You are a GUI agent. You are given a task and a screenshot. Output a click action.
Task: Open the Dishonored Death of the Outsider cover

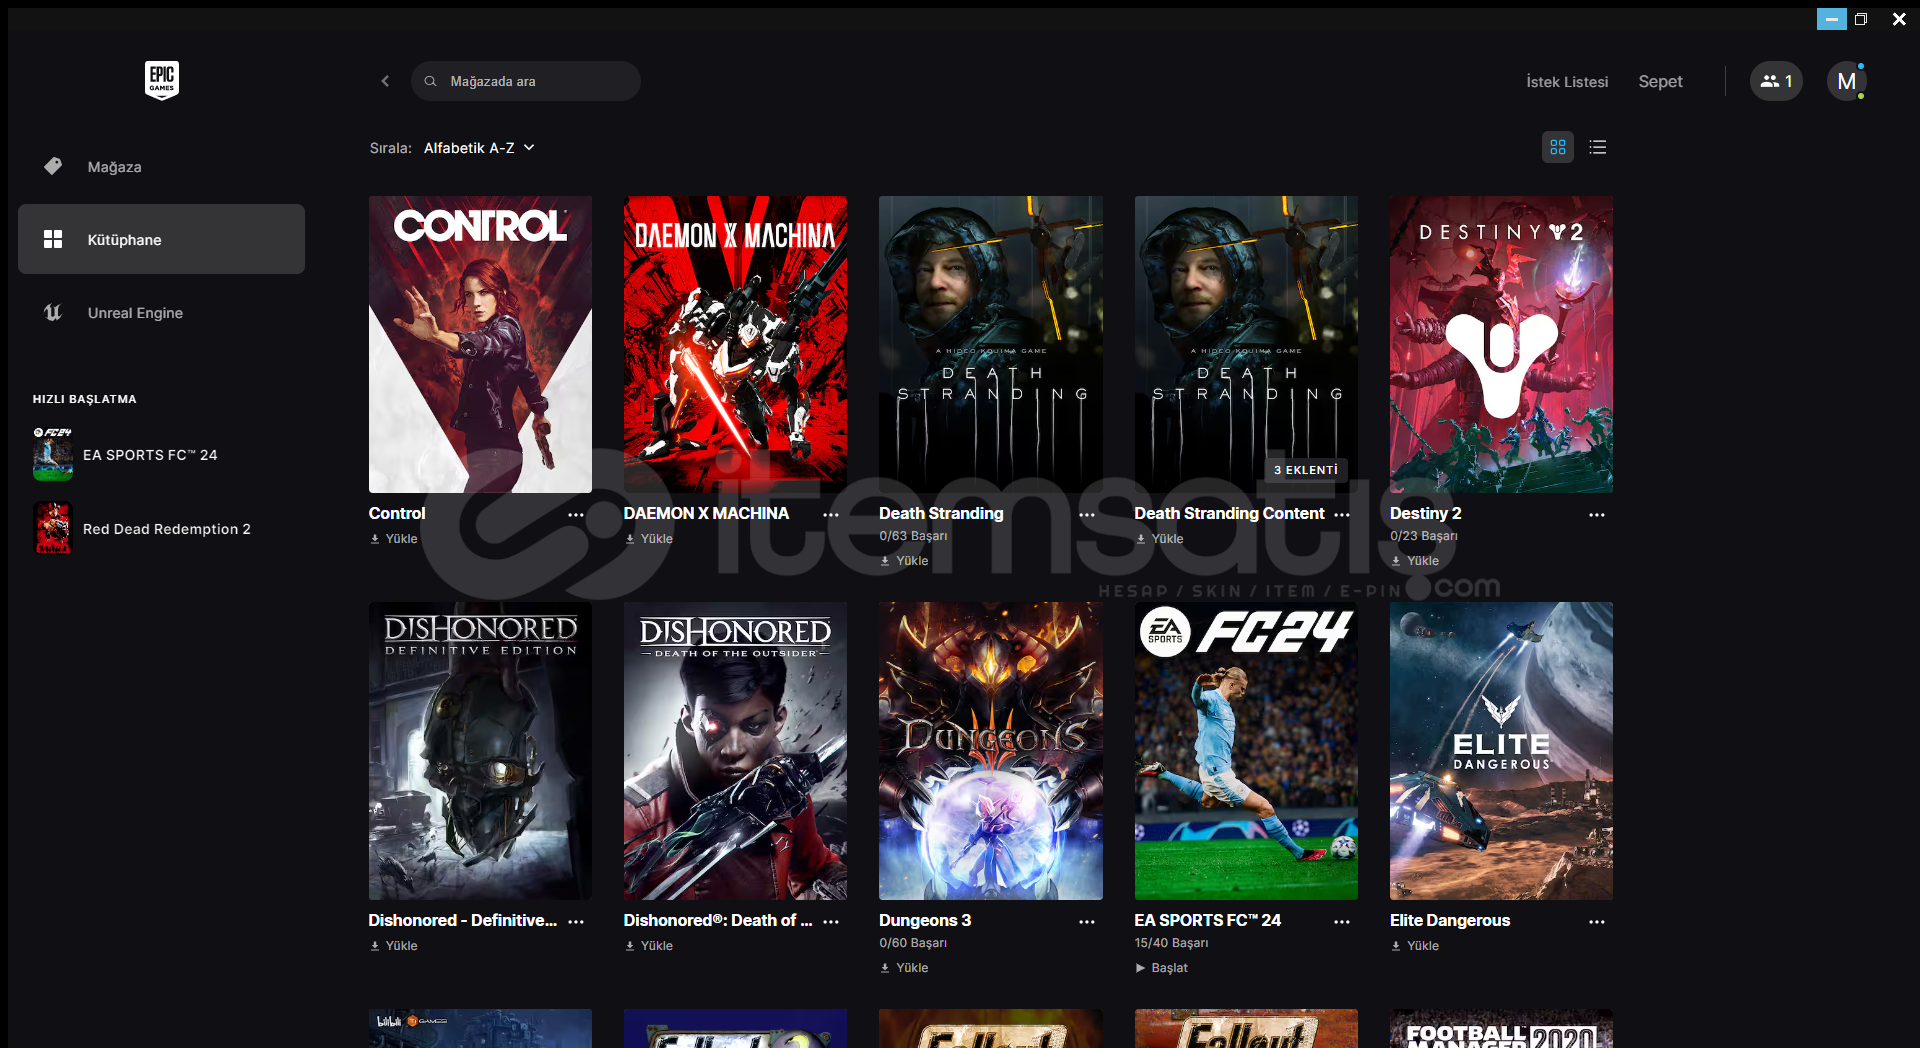tap(735, 751)
